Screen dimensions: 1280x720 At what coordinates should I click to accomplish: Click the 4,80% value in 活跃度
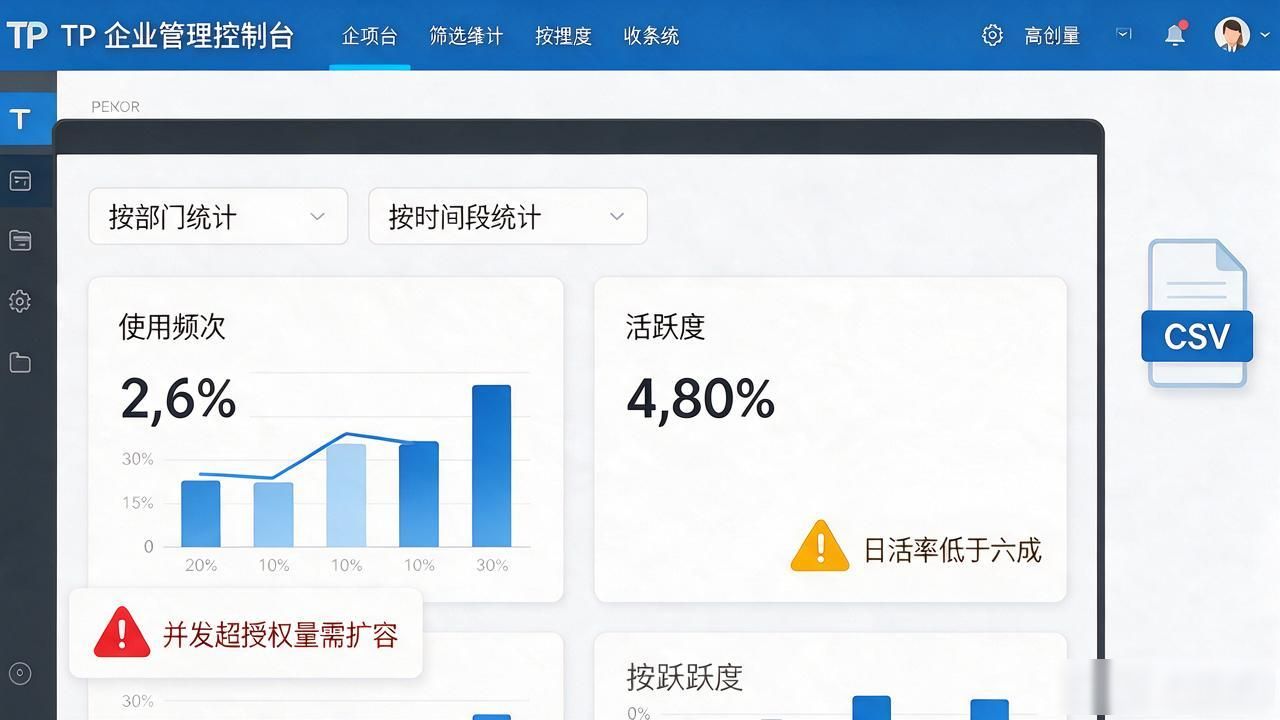point(700,398)
